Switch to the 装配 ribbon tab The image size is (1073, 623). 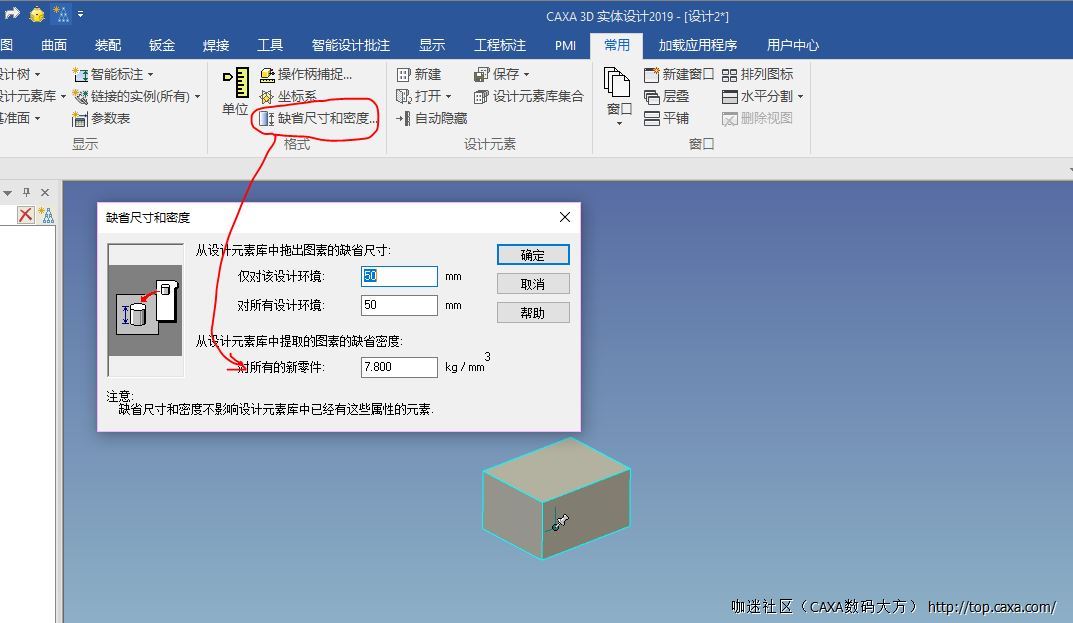[107, 45]
